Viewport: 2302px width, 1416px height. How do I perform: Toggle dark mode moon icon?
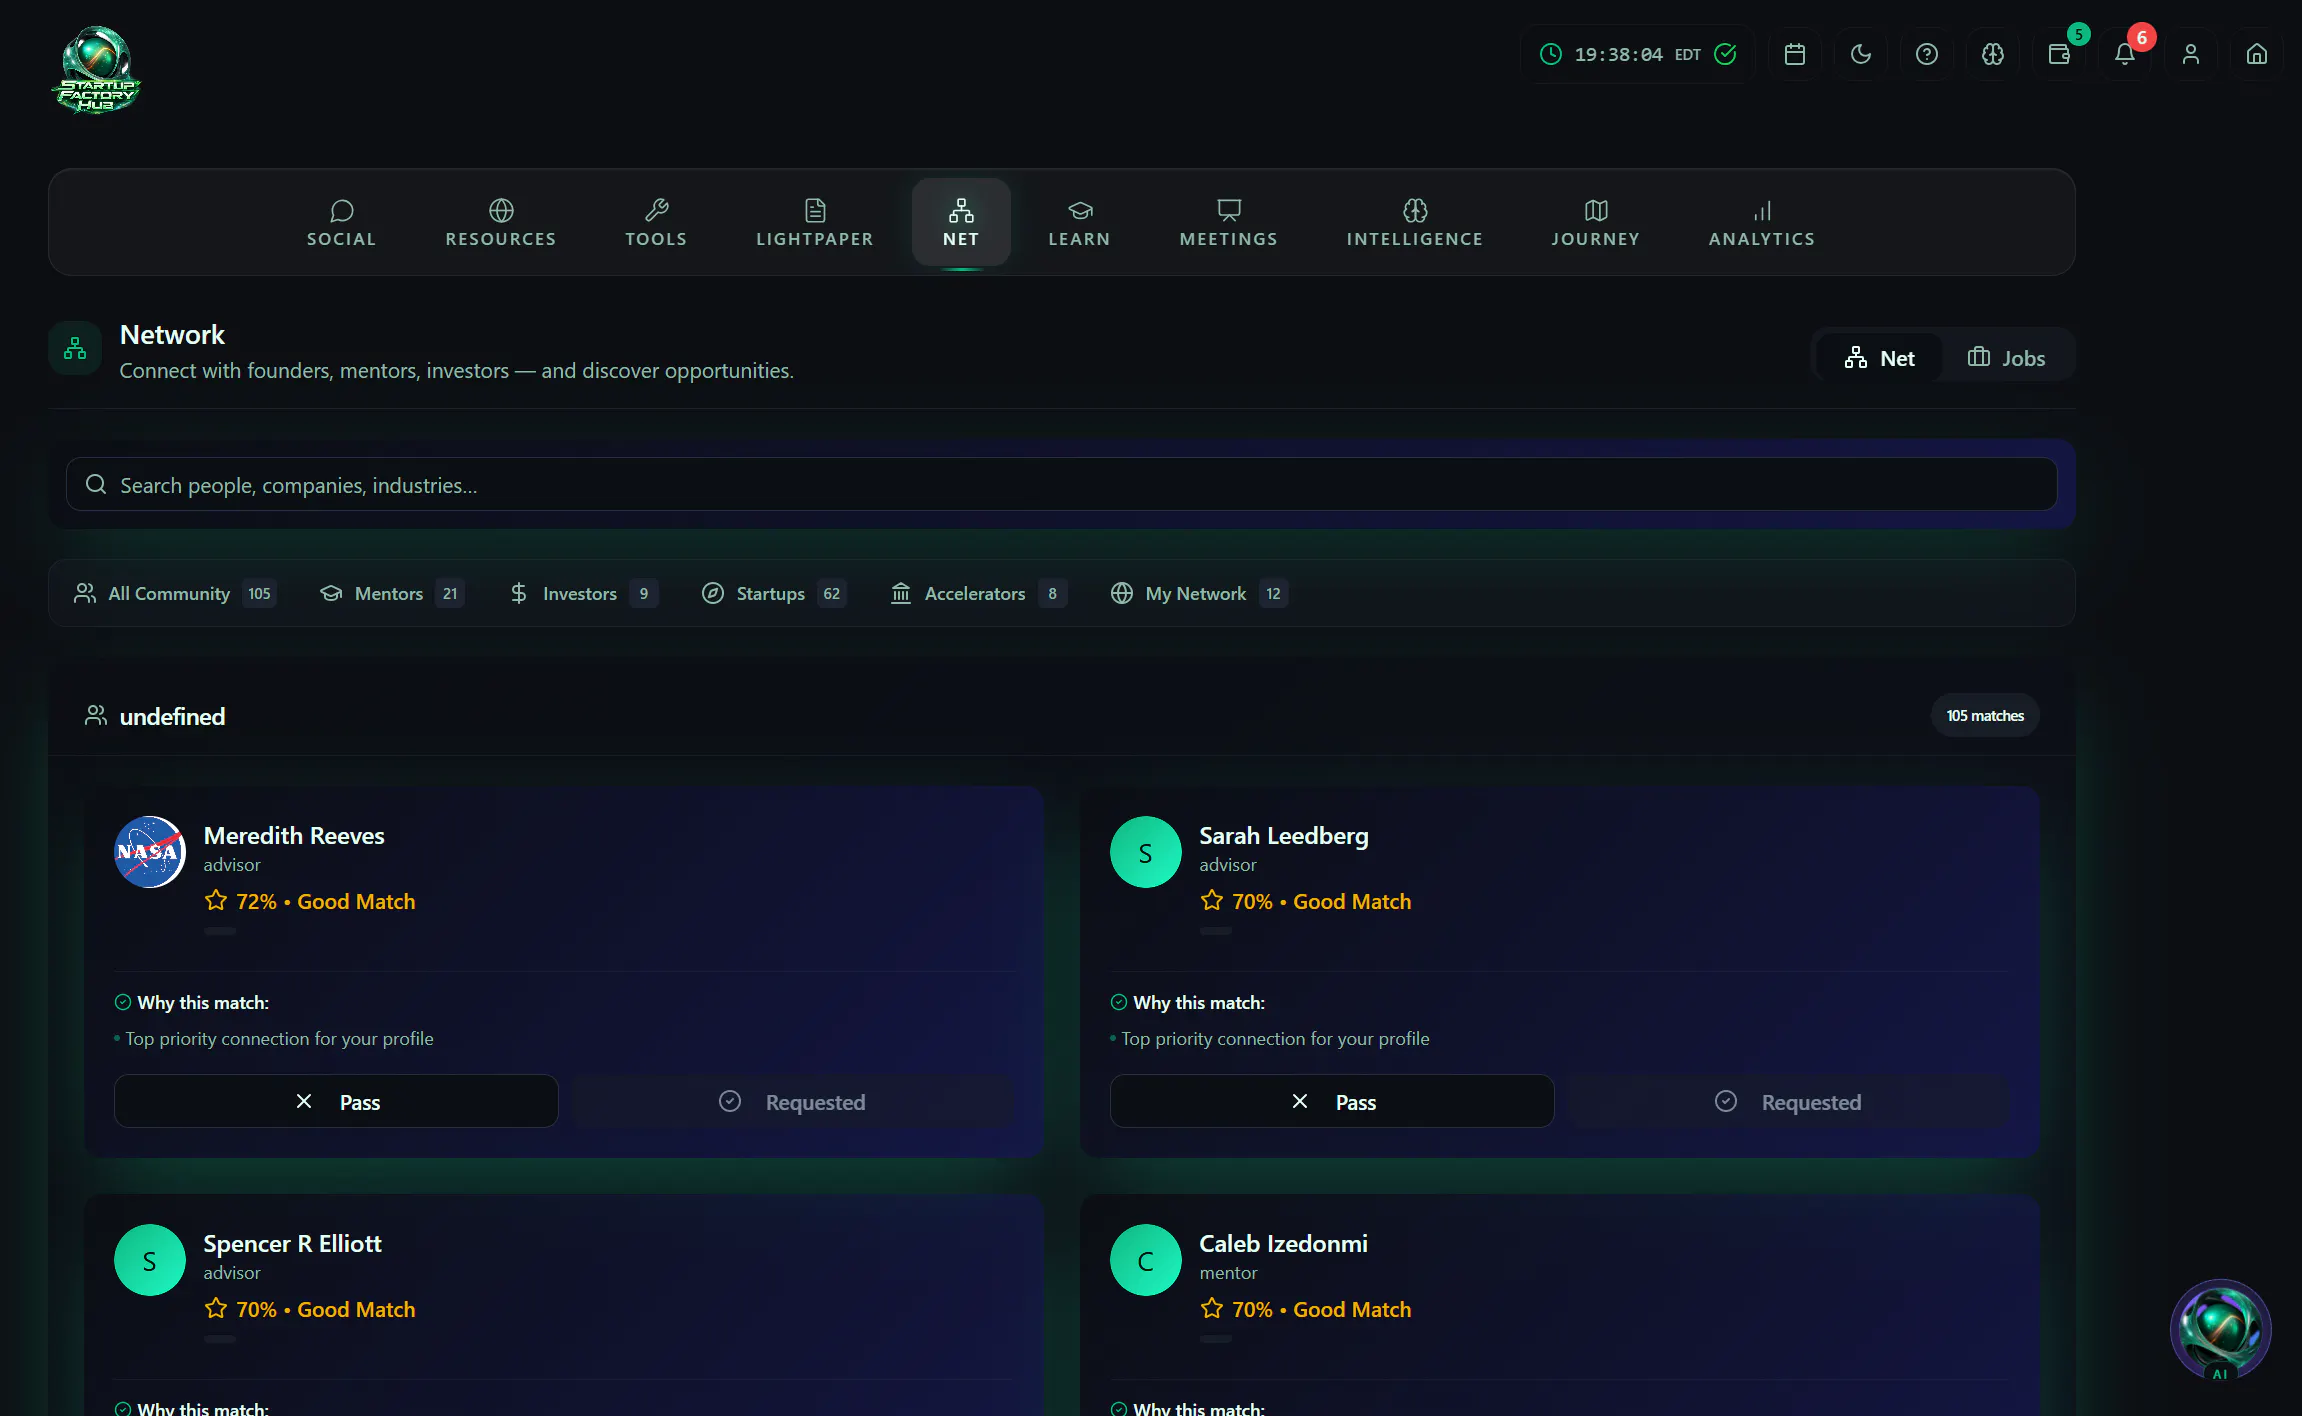(x=1861, y=54)
